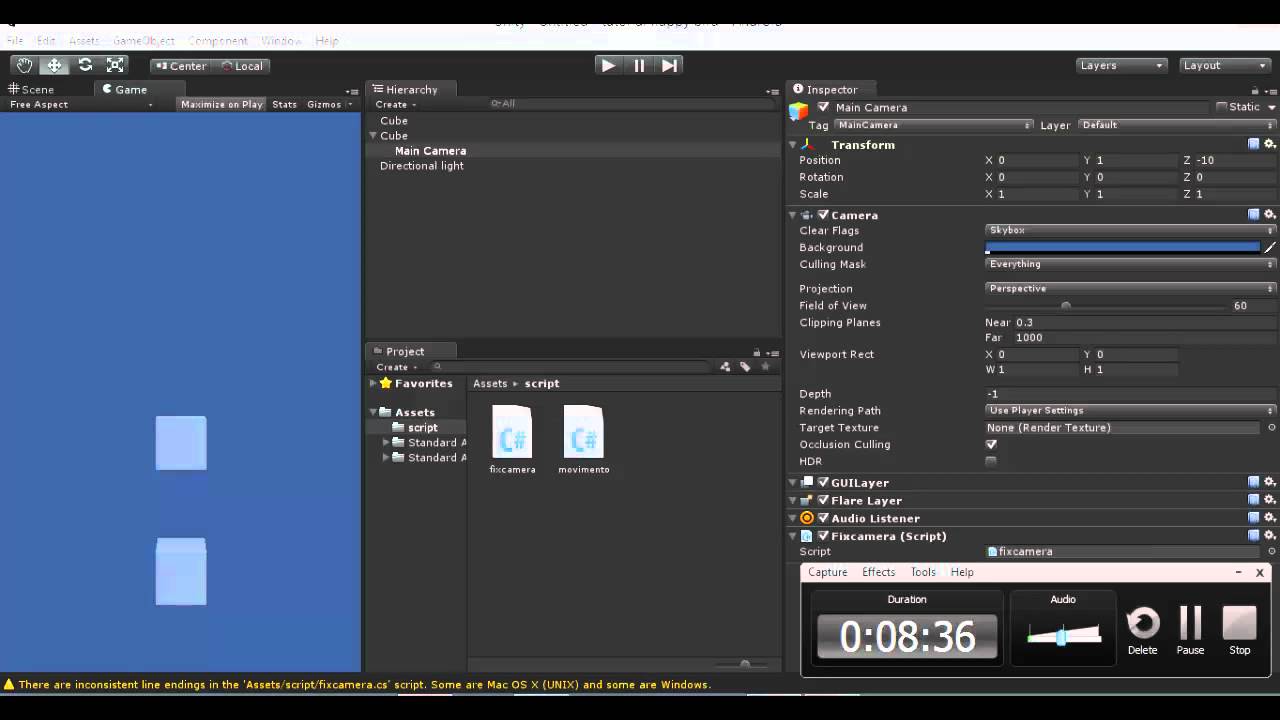This screenshot has width=1280, height=720.
Task: Toggle the Static checkbox
Action: [x=1222, y=107]
